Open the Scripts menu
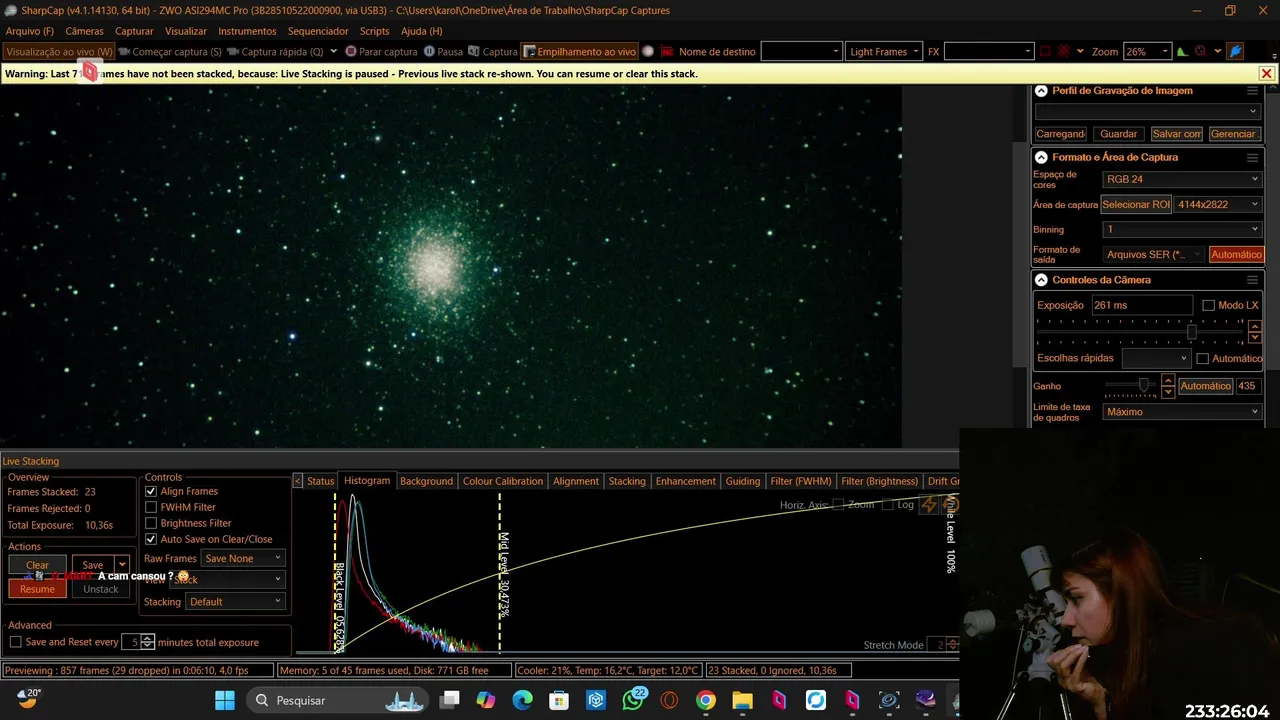This screenshot has width=1280, height=720. coord(374,31)
